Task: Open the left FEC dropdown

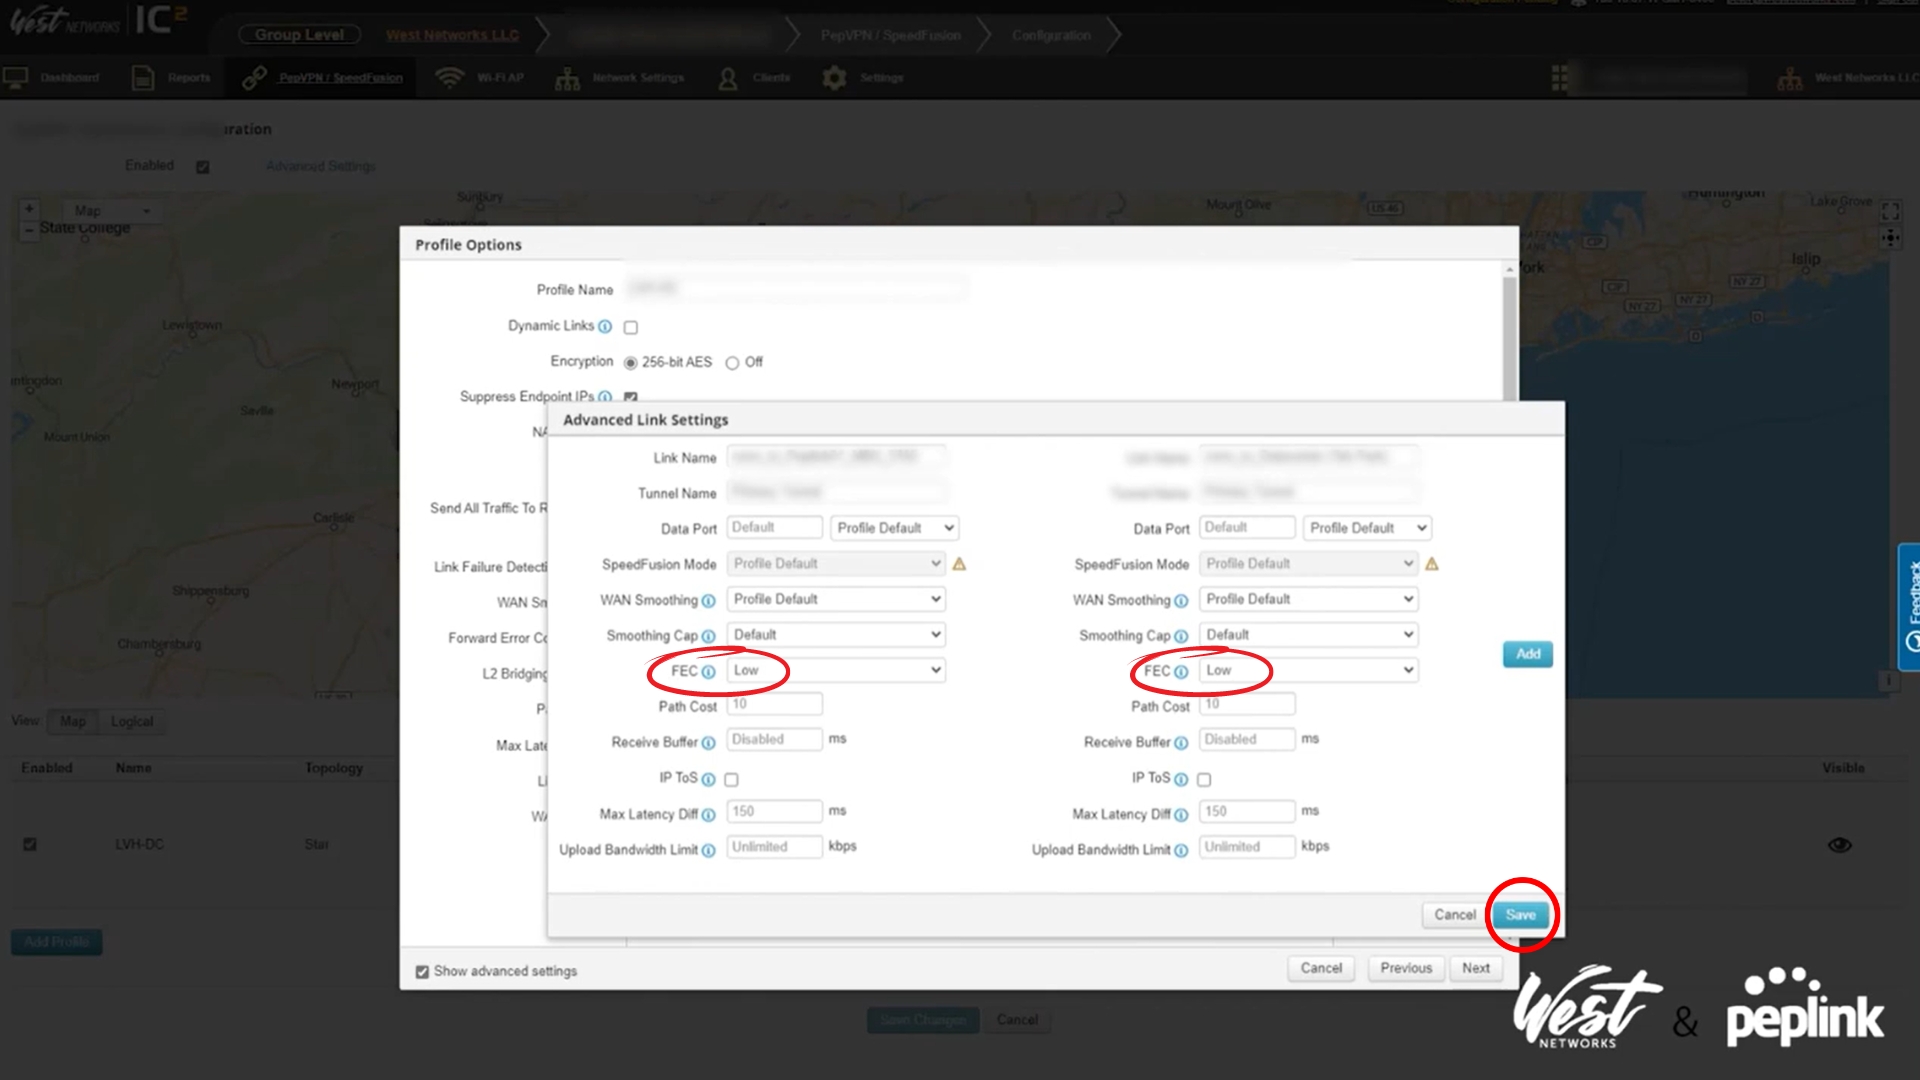Action: (836, 670)
